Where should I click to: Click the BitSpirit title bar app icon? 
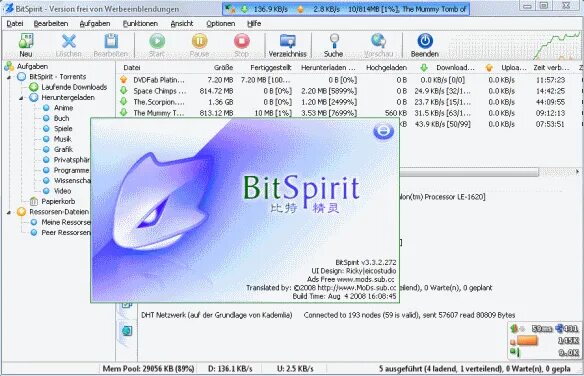pyautogui.click(x=8, y=9)
